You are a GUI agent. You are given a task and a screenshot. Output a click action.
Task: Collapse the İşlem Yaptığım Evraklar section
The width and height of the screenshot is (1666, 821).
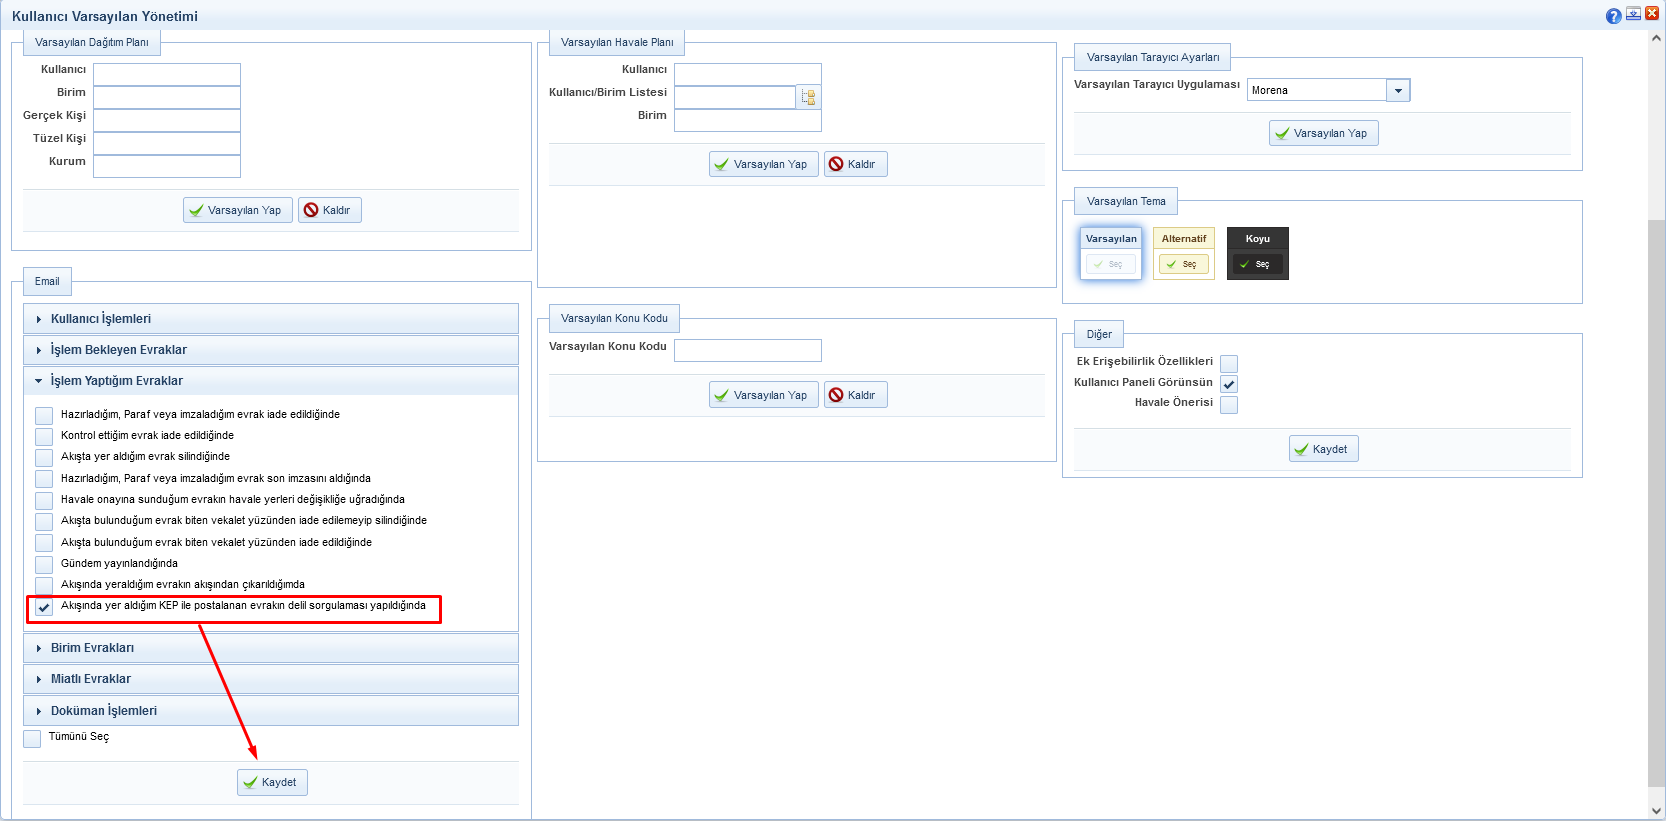pyautogui.click(x=116, y=381)
